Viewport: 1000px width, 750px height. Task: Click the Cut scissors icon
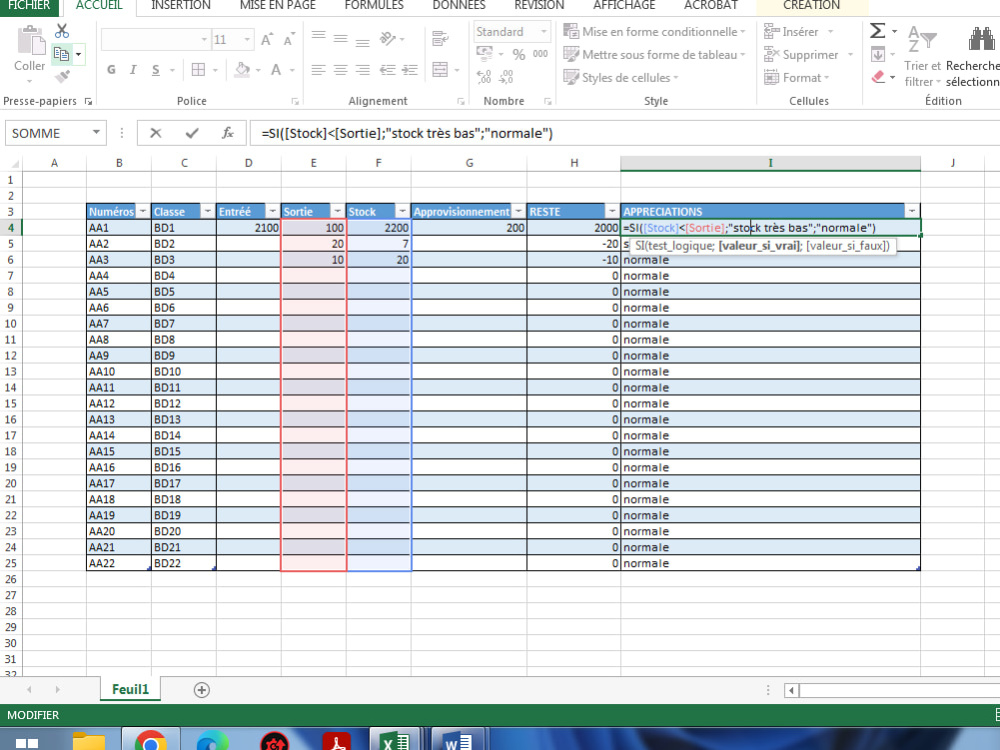pyautogui.click(x=62, y=31)
